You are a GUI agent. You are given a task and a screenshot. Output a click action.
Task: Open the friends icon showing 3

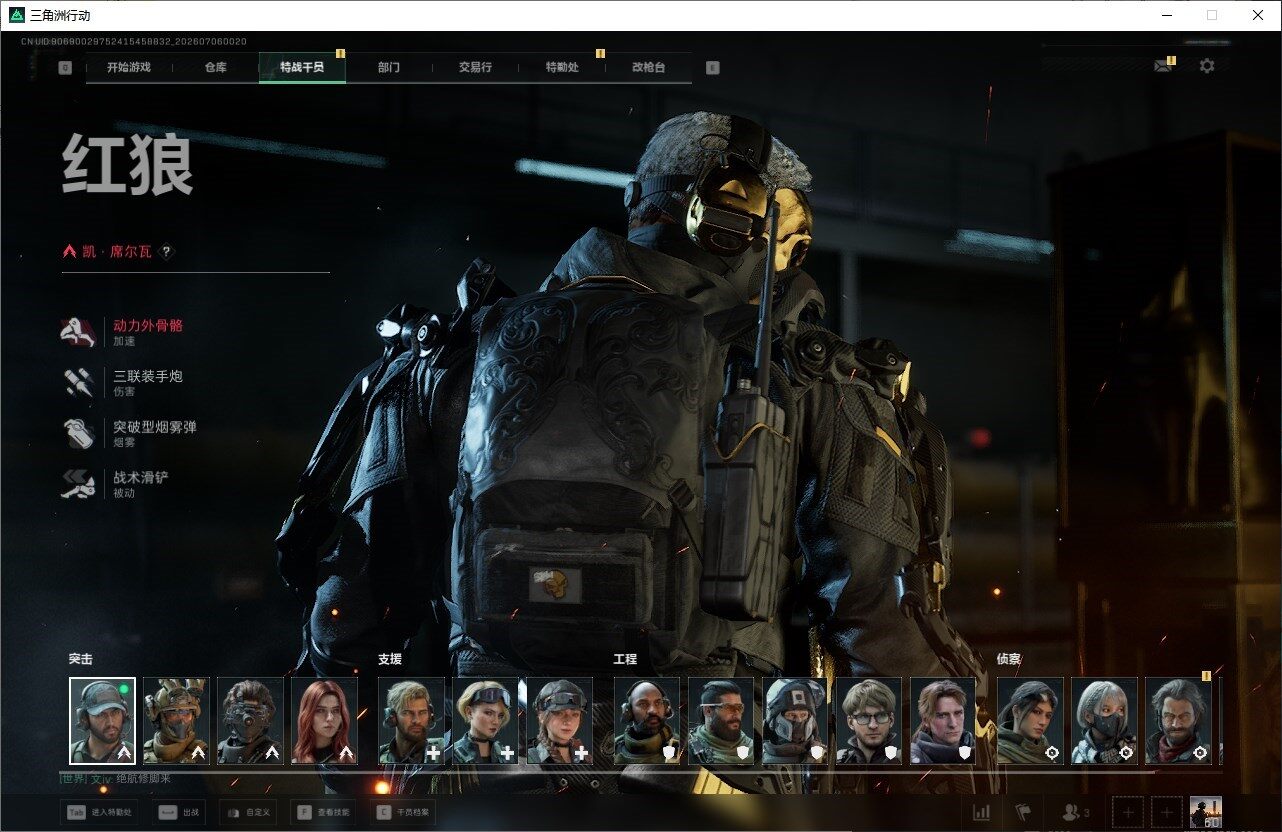[1076, 812]
